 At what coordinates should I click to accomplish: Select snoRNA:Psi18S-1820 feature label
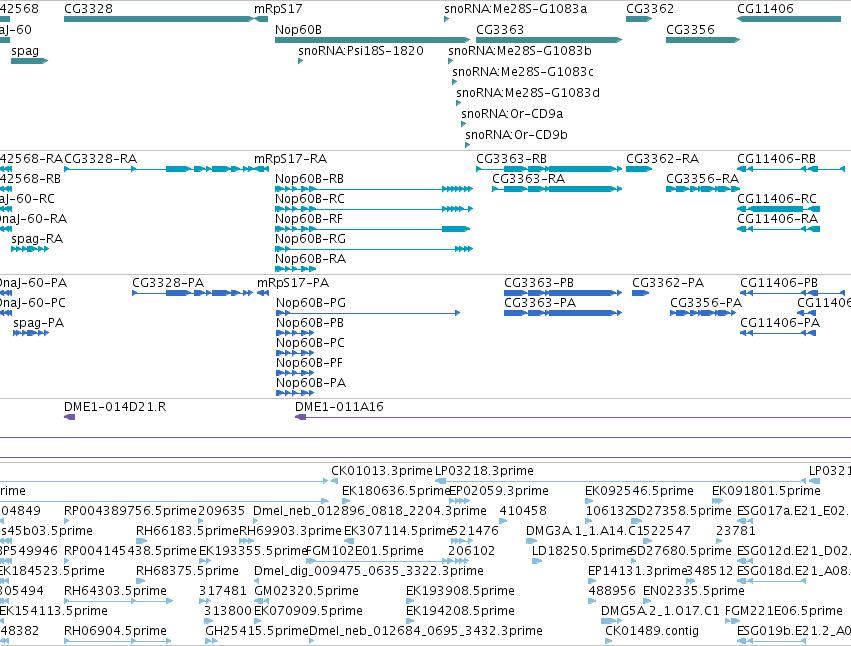360,50
